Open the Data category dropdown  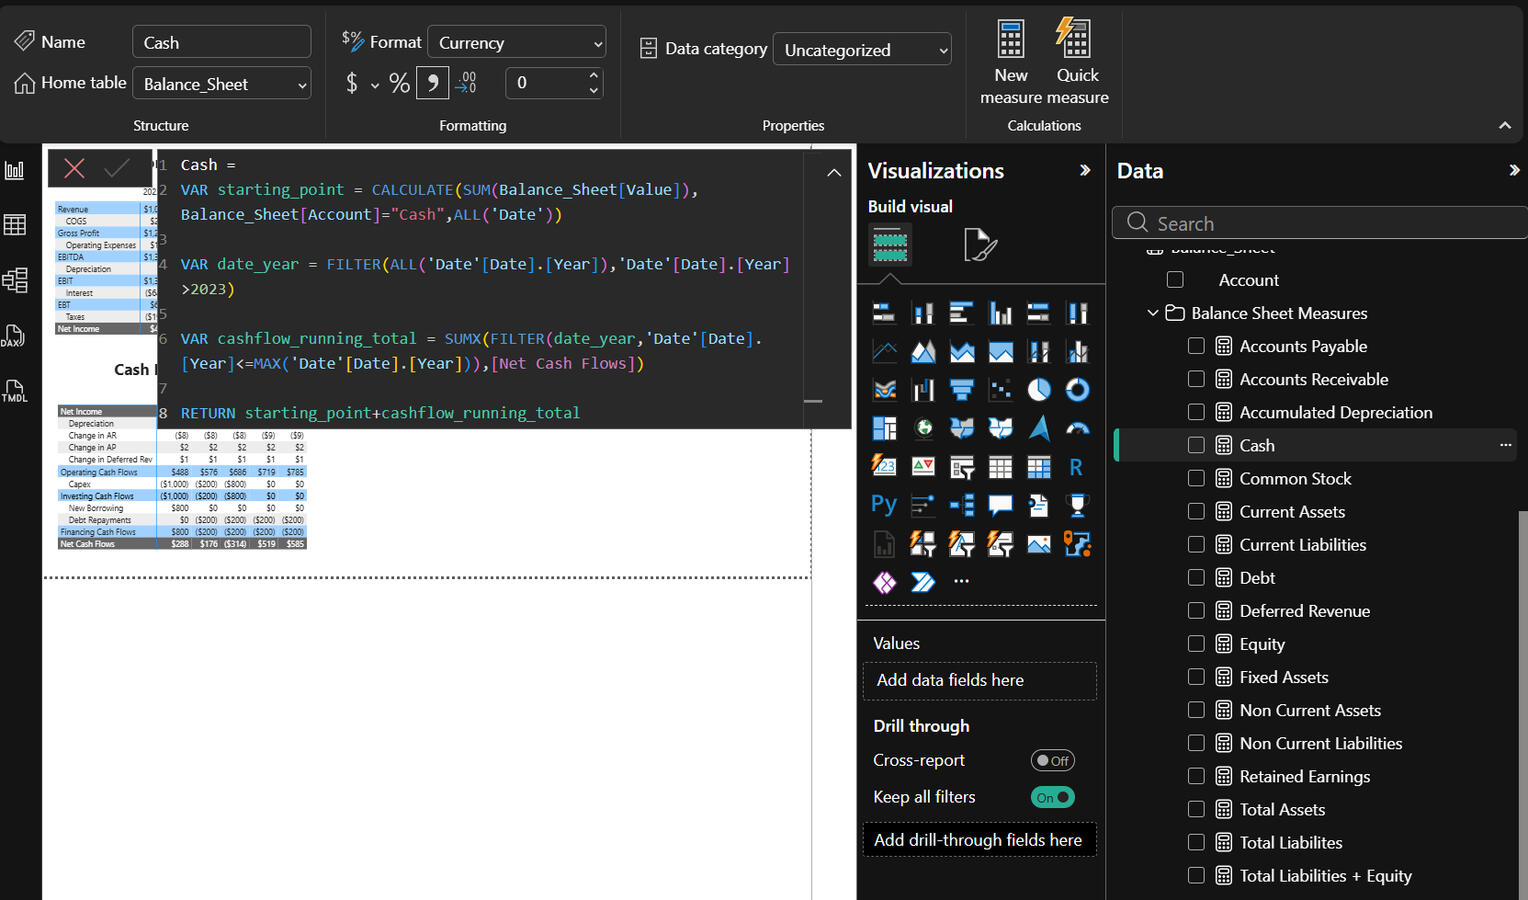[862, 50]
